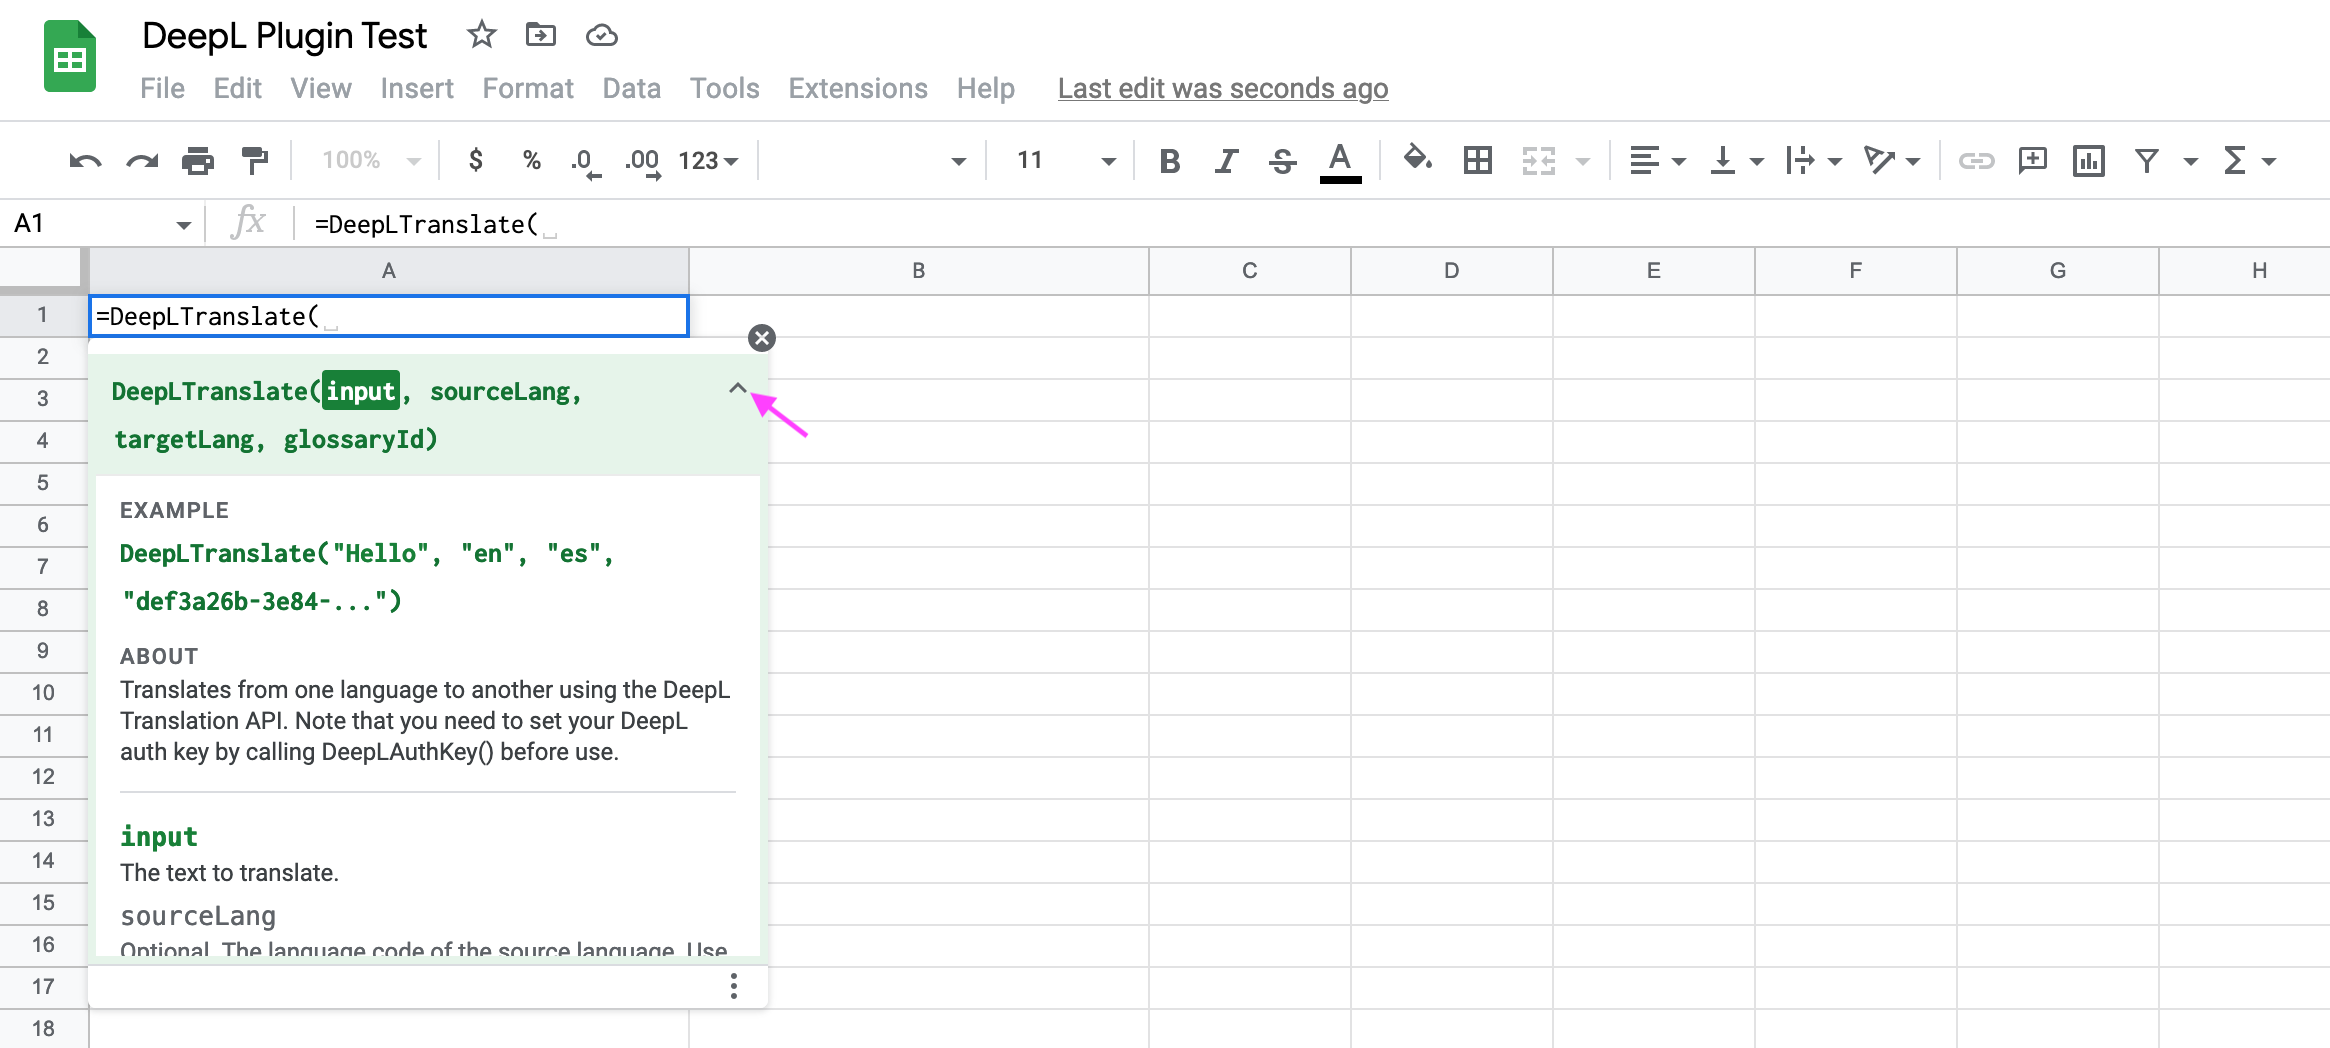Image resolution: width=2330 pixels, height=1048 pixels.
Task: Insert a link
Action: [x=1976, y=160]
